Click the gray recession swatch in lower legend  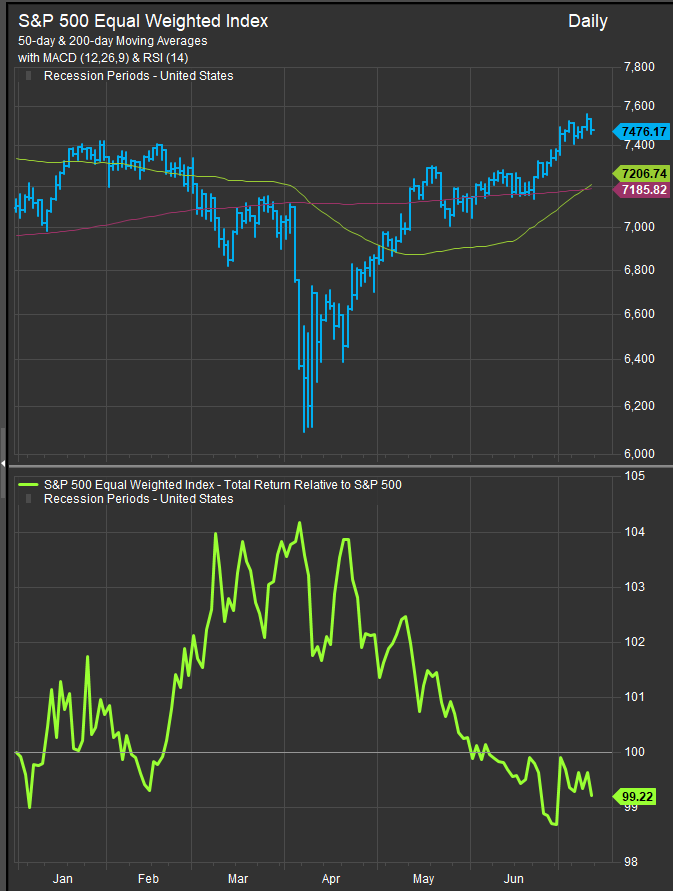pos(27,499)
